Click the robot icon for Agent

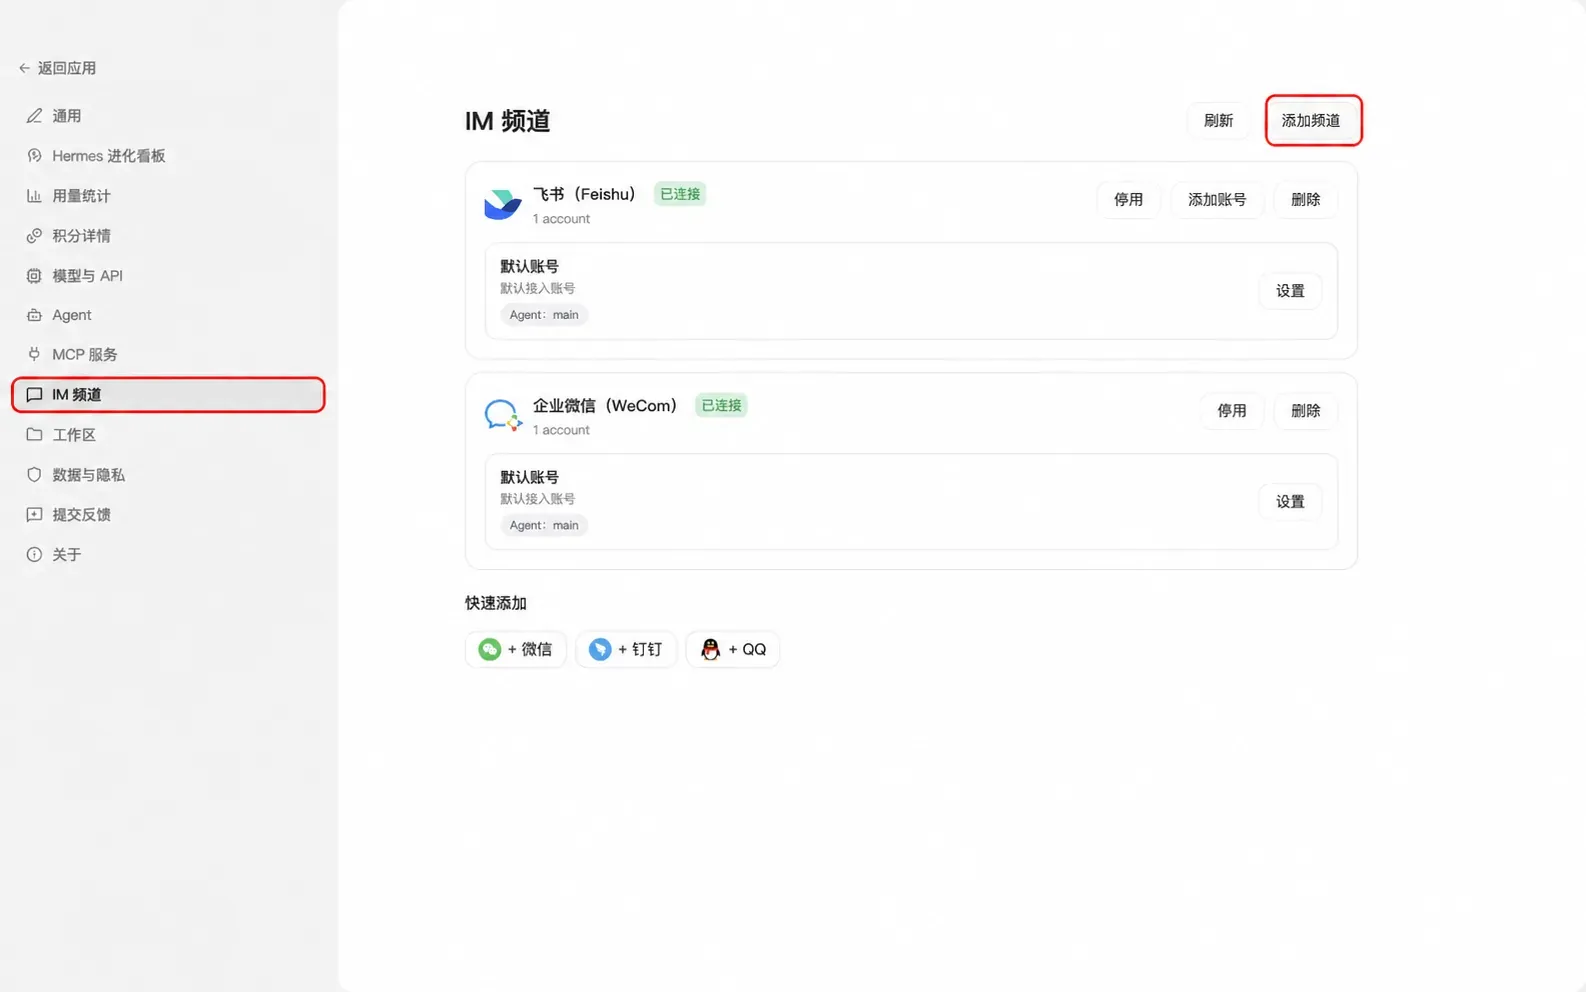[34, 315]
